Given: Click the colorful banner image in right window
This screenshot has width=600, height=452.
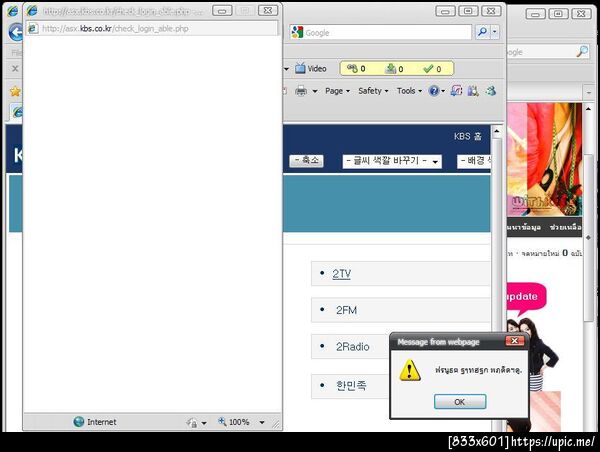Looking at the screenshot, I should tap(544, 160).
